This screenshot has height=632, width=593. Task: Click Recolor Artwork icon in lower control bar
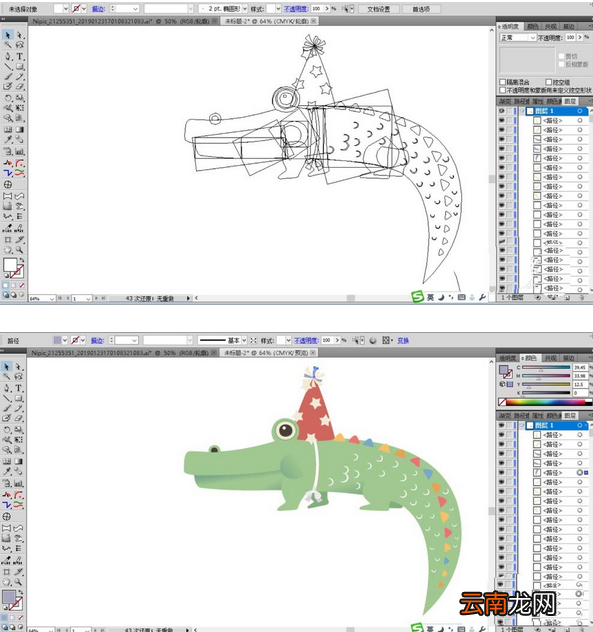click(373, 341)
